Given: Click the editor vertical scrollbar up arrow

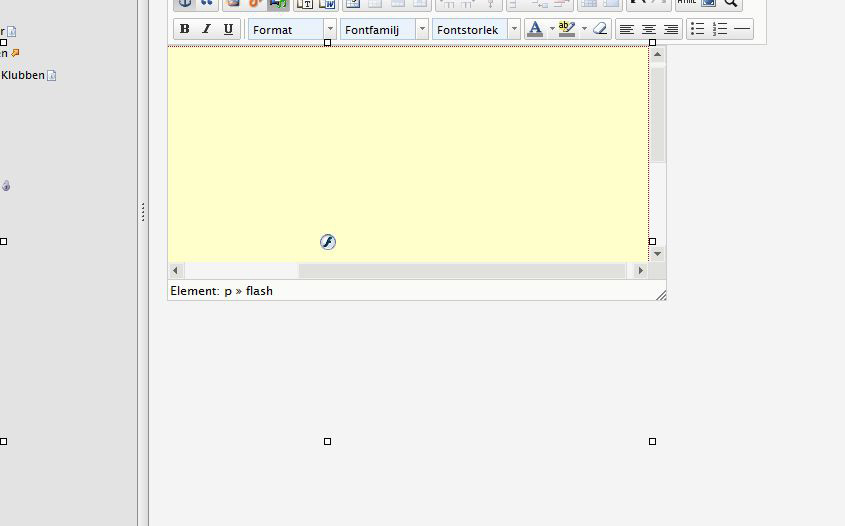Looking at the screenshot, I should point(657,54).
